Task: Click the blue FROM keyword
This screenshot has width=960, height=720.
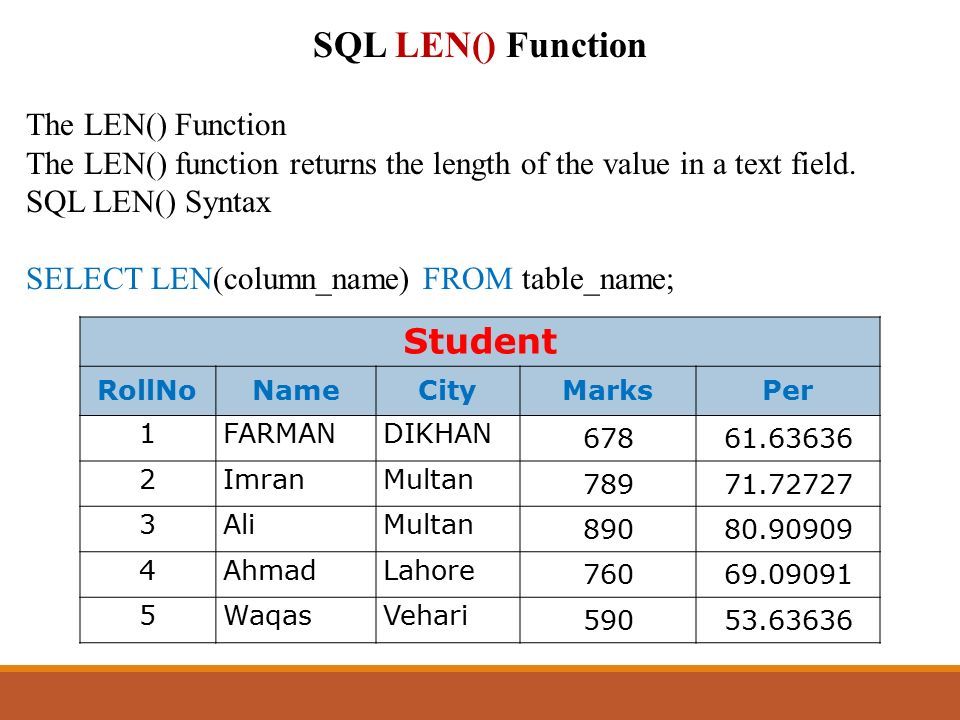Action: pos(467,279)
